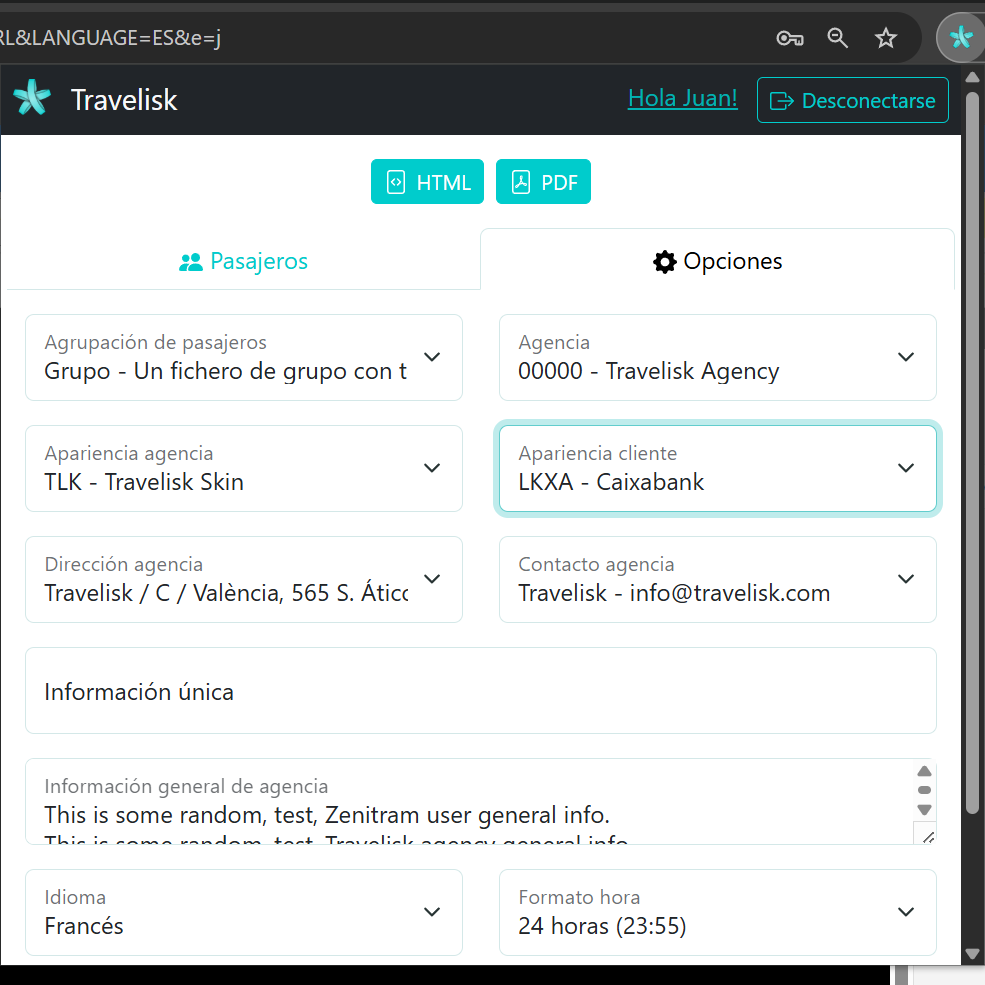Click the page scrollbar down arrow
The height and width of the screenshot is (985, 985).
coord(972,954)
